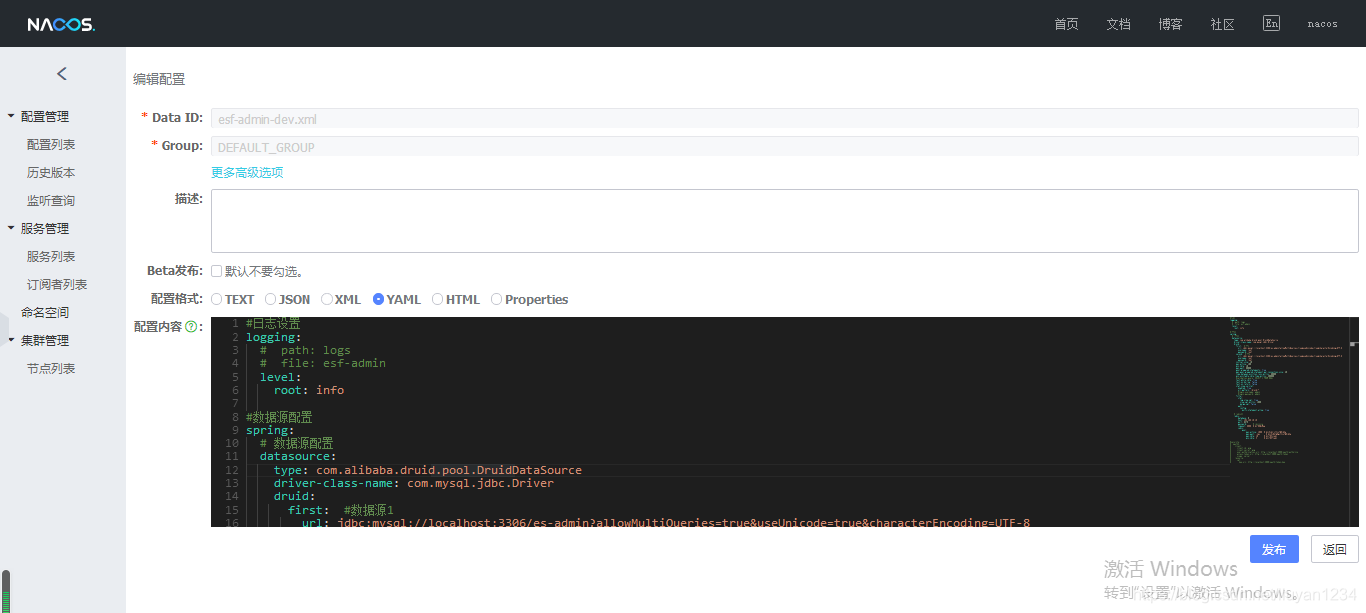Open 命名空间 in the sidebar
Viewport: 1366px width, 613px height.
45,312
